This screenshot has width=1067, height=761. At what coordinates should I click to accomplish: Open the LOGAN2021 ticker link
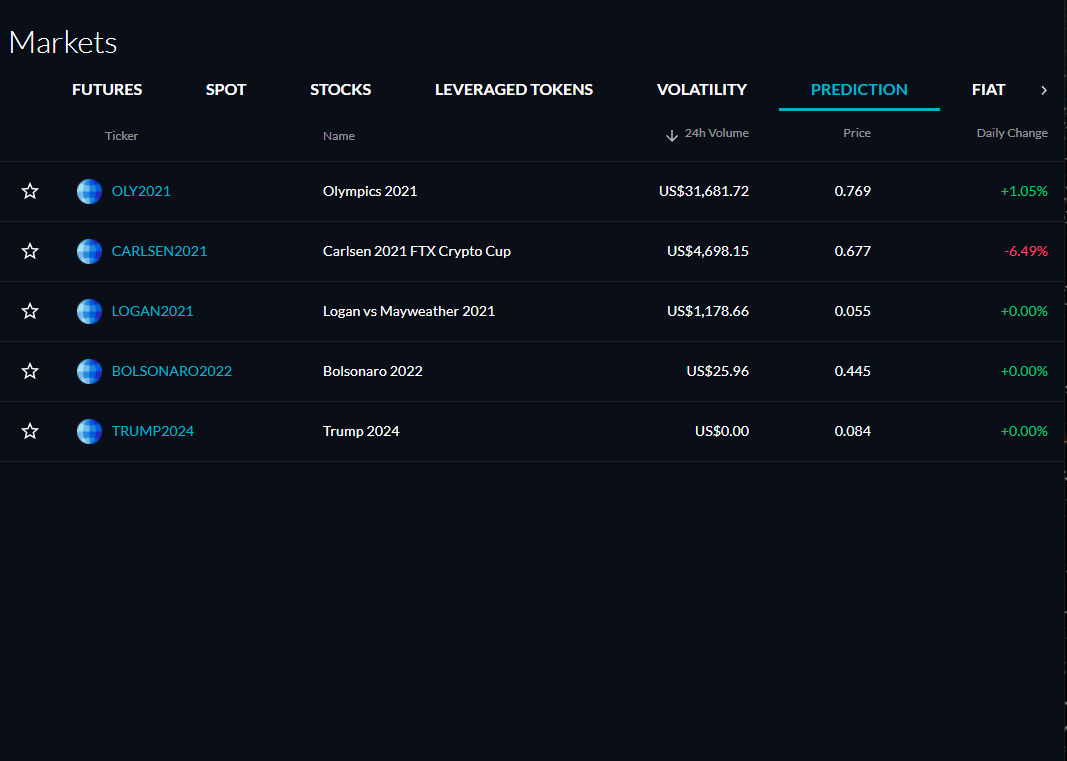click(152, 311)
